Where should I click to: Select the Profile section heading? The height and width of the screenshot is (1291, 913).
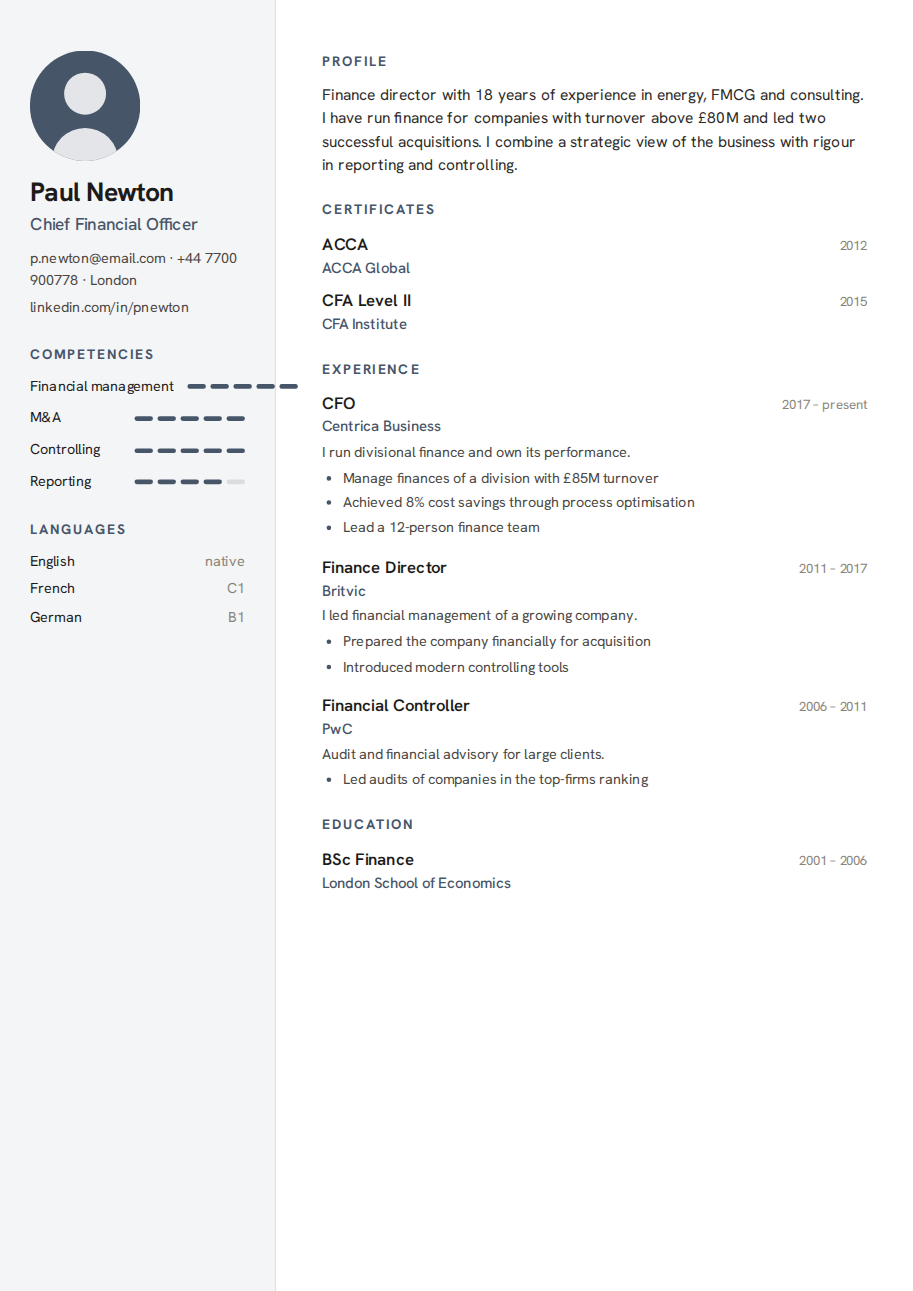tap(354, 61)
